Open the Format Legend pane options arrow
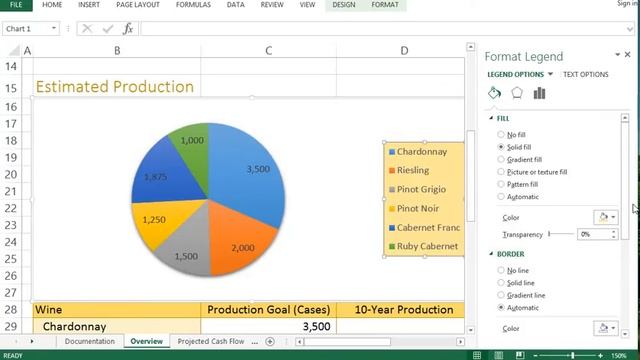The height and width of the screenshot is (360, 640). coord(617,54)
